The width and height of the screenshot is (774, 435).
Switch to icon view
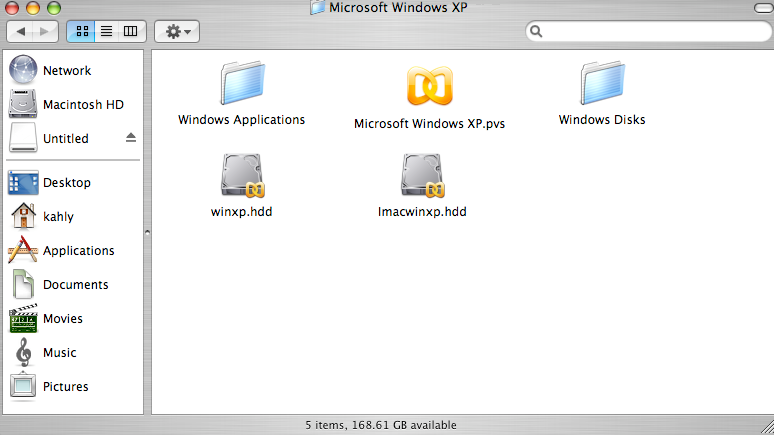81,32
